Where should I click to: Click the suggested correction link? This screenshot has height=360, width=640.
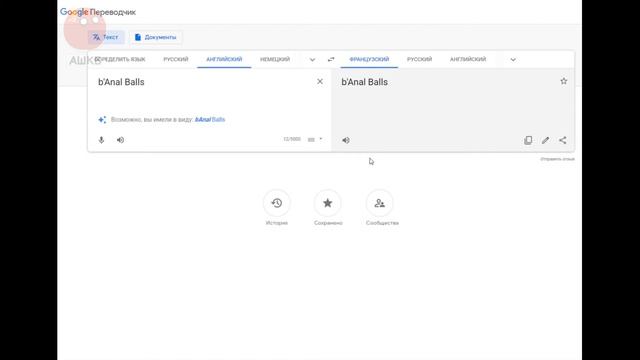pyautogui.click(x=210, y=120)
